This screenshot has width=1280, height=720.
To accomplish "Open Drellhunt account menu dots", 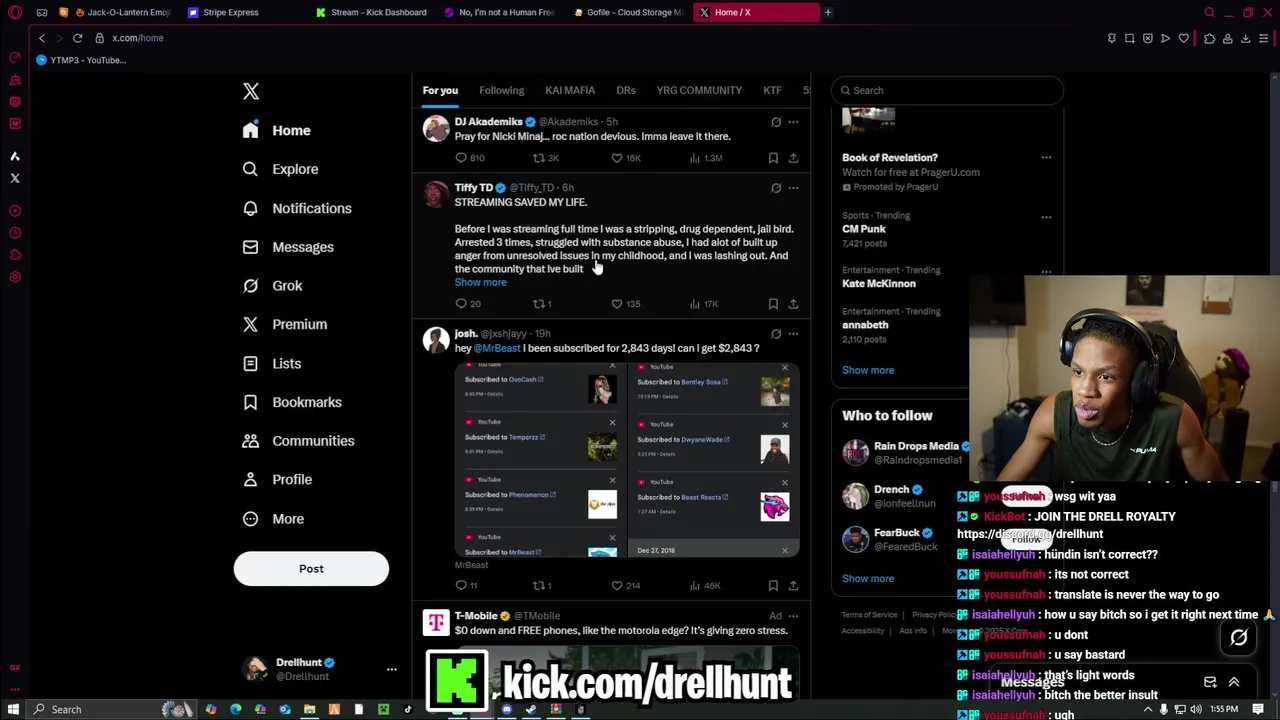I will 392,669.
